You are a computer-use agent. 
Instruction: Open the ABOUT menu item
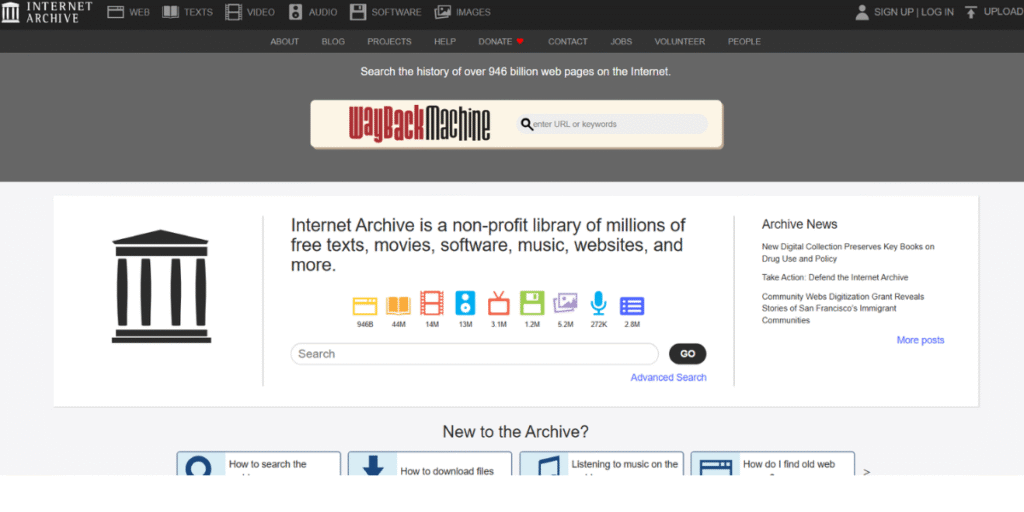click(x=285, y=41)
